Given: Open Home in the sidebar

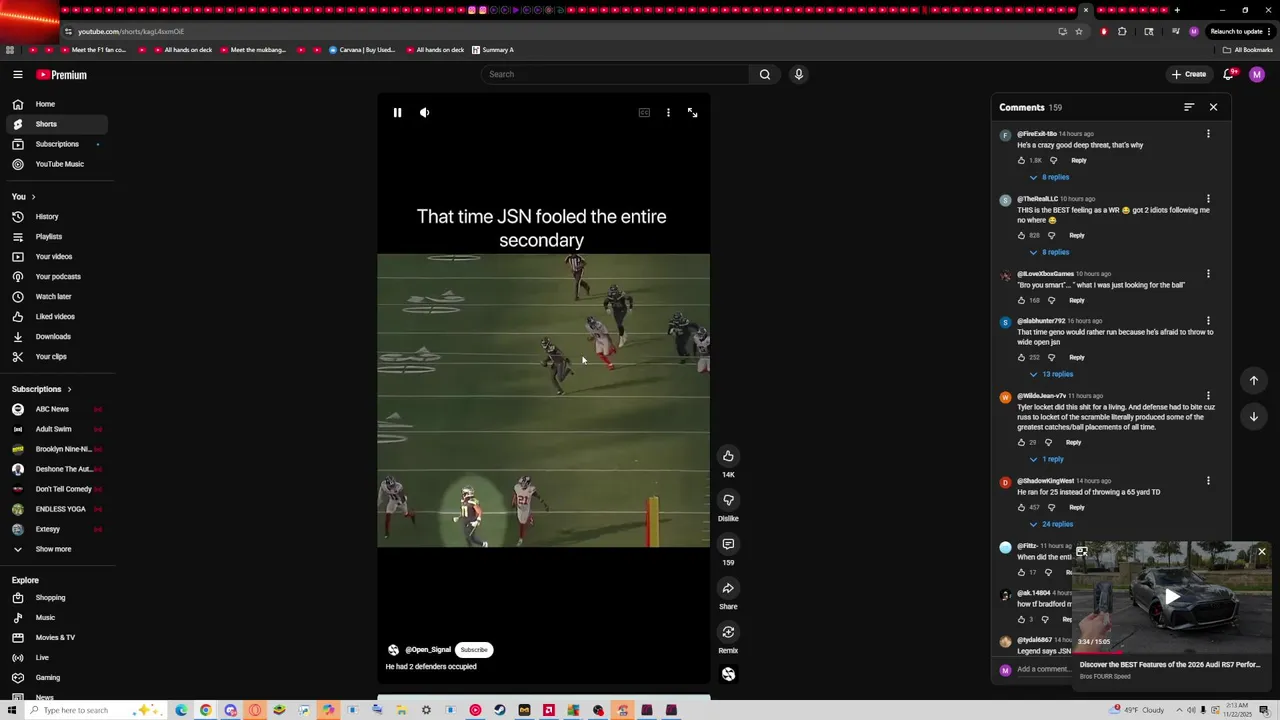Looking at the screenshot, I should [x=56, y=104].
